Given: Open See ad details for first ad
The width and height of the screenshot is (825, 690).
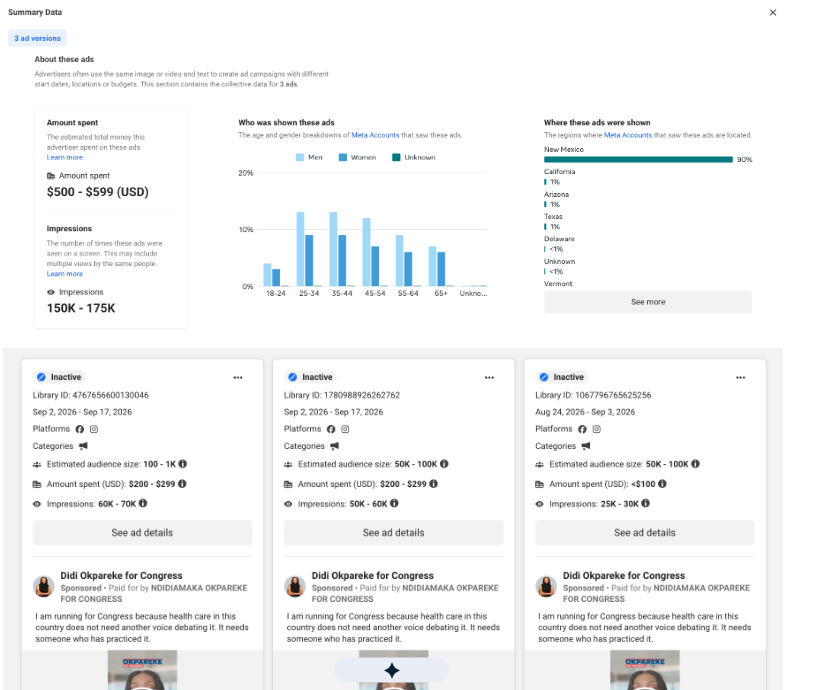Looking at the screenshot, I should 142,533.
